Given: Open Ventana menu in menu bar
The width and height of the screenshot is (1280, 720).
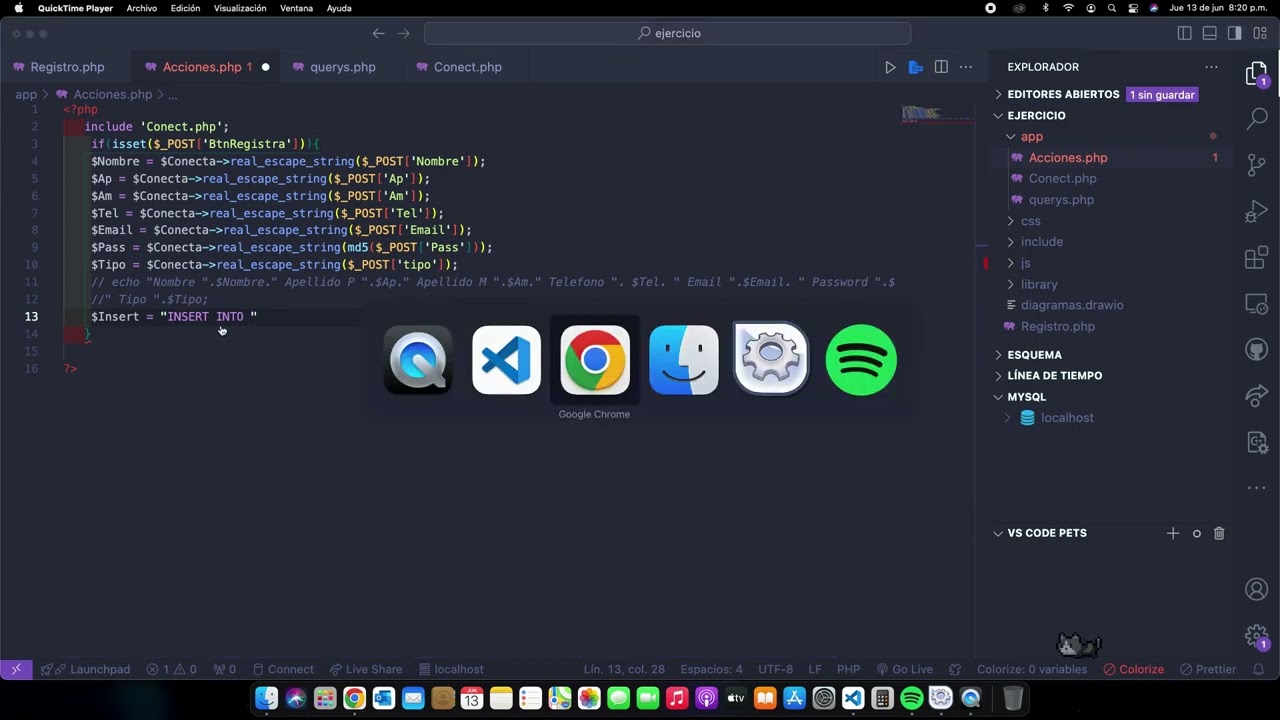Looking at the screenshot, I should point(296,8).
